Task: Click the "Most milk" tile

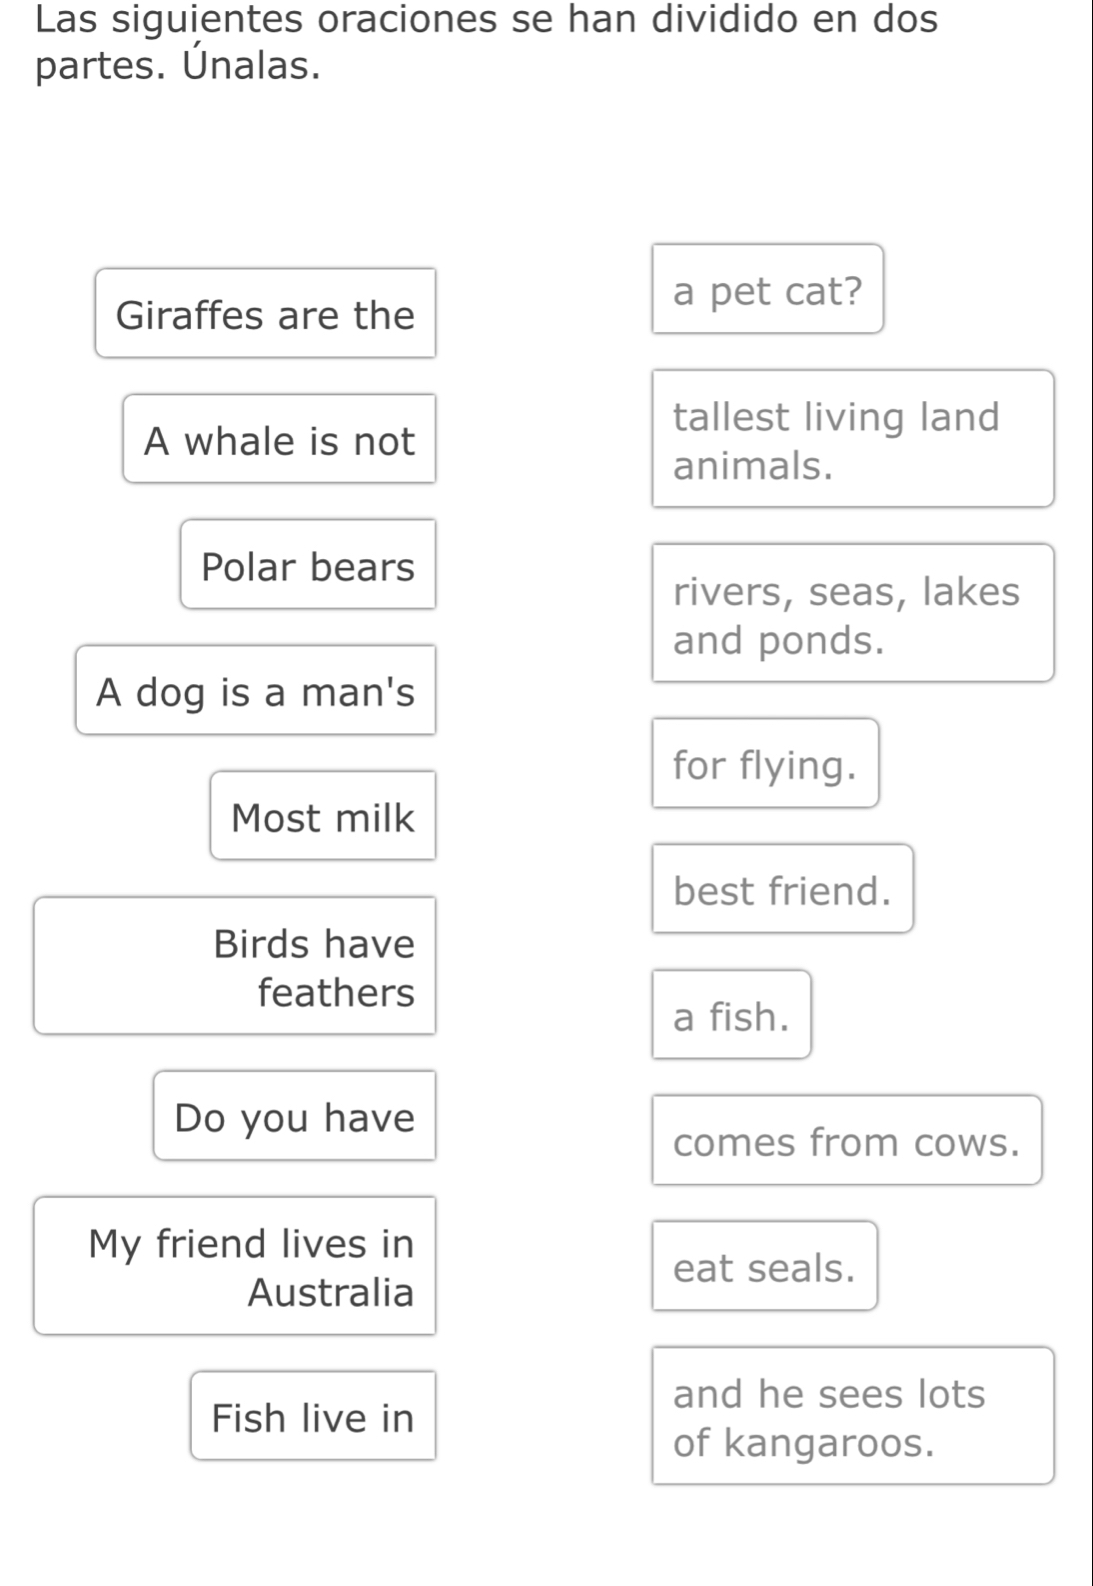Action: [x=323, y=816]
